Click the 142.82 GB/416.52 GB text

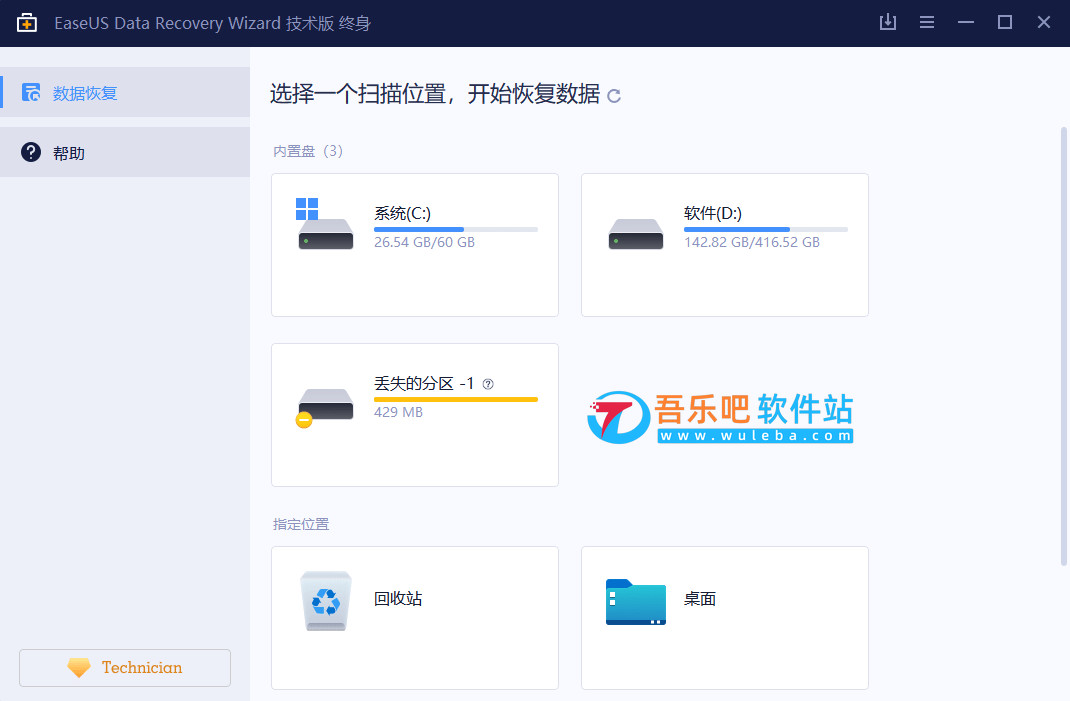752,242
